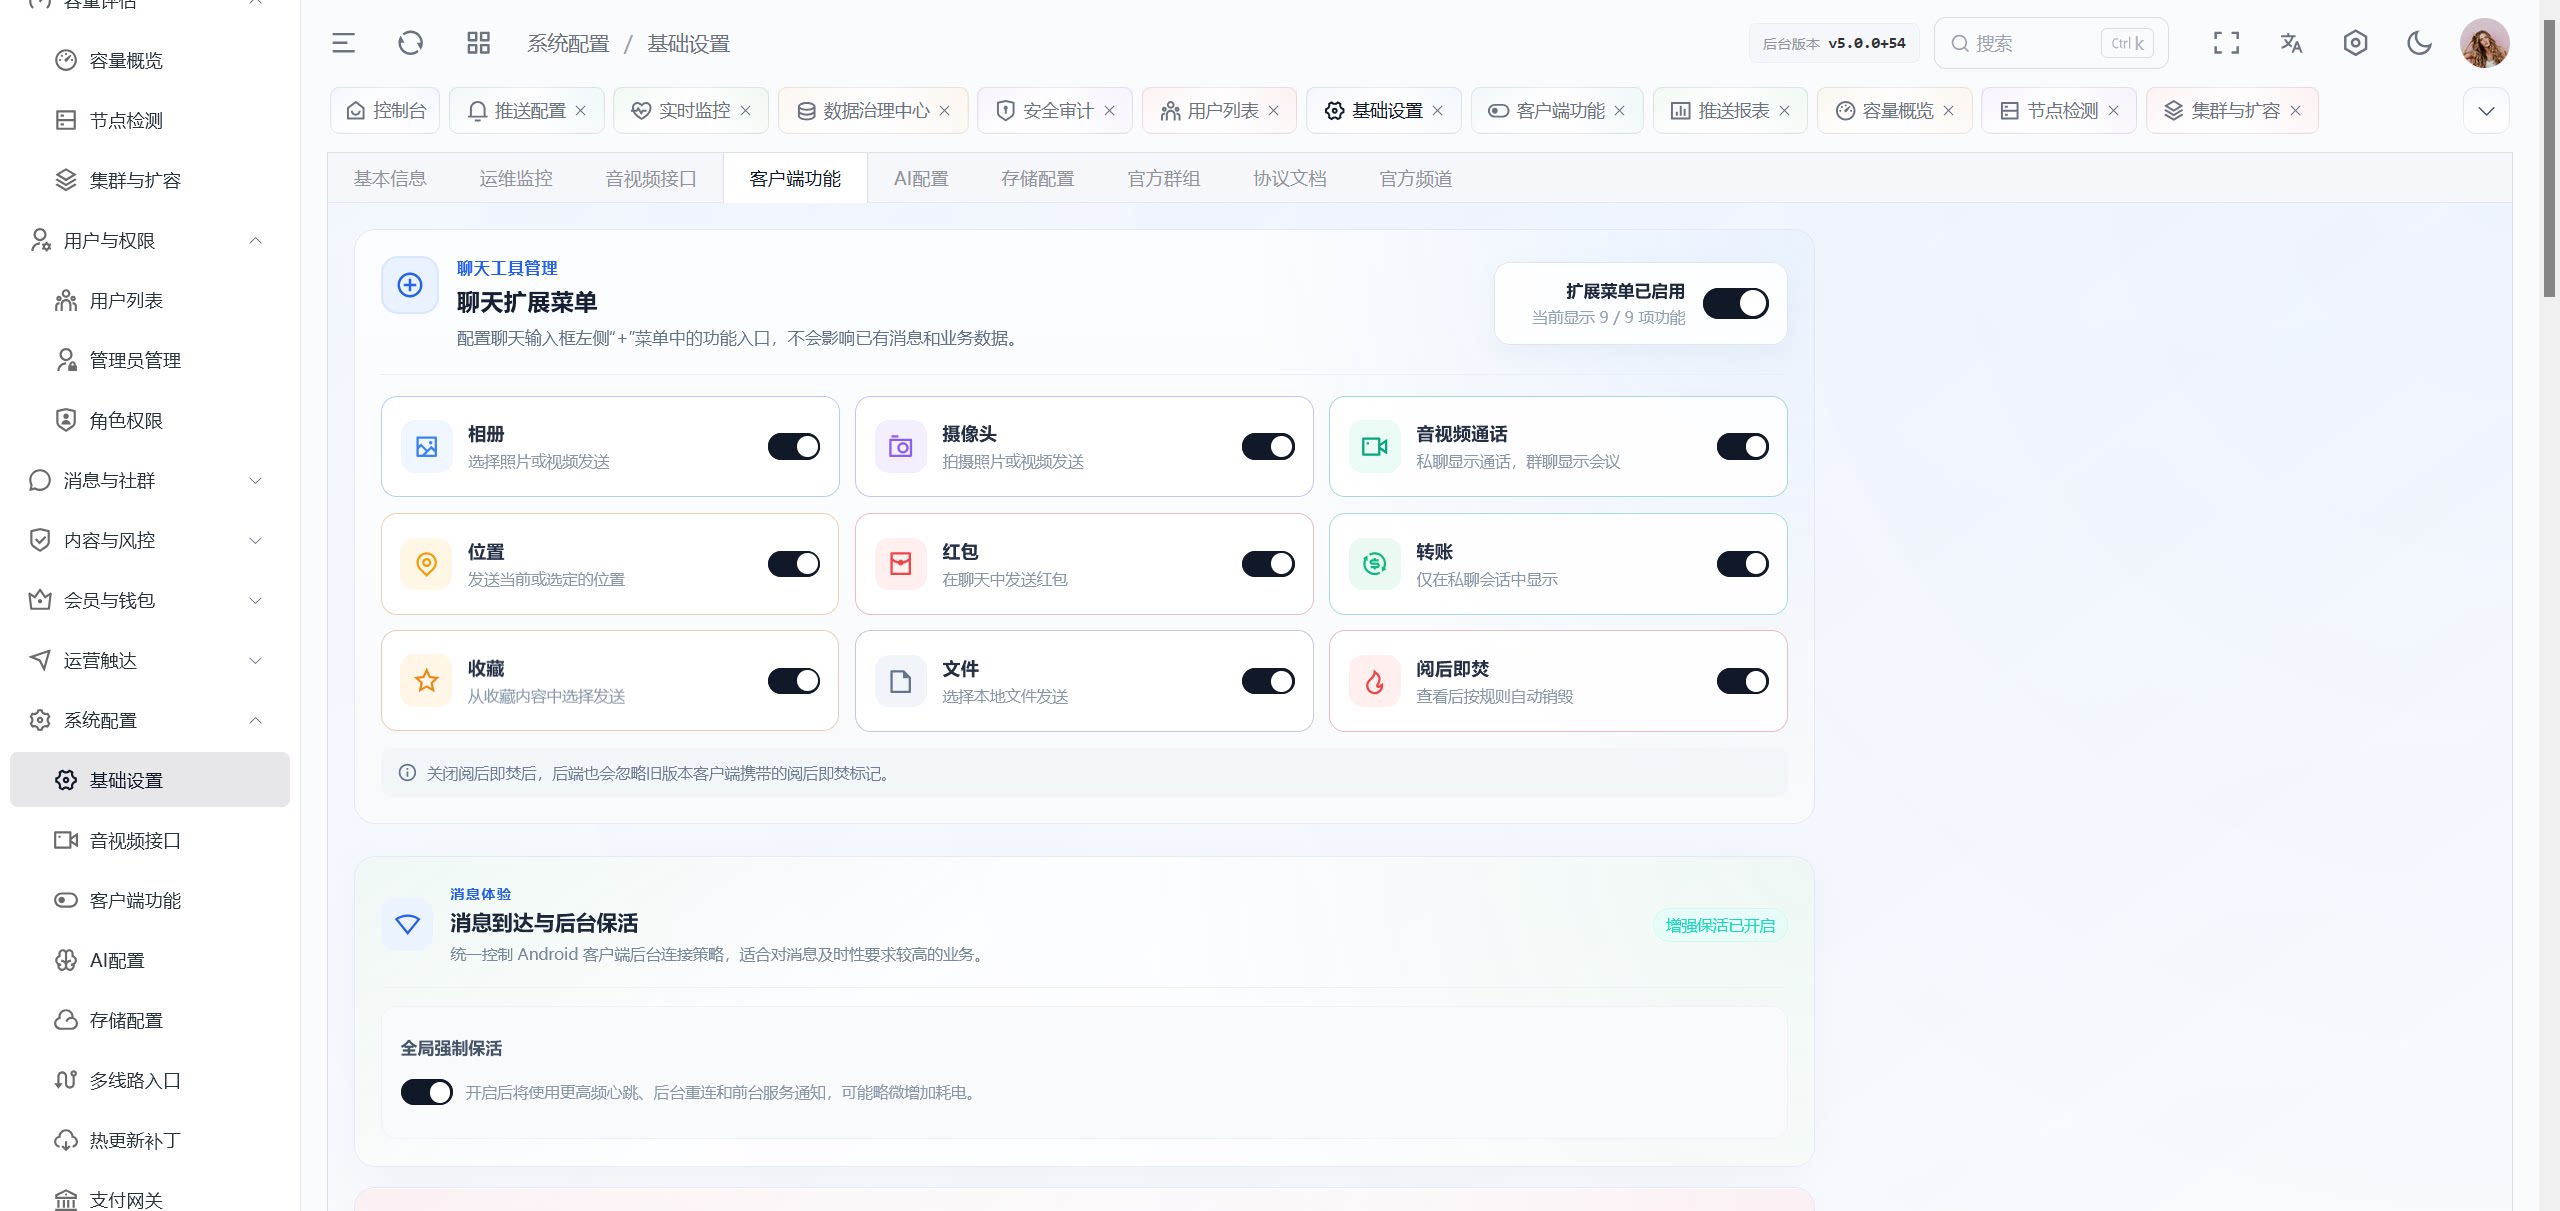Open 热更新补丁 in the sidebar
This screenshot has height=1211, width=2560.
[x=150, y=1140]
